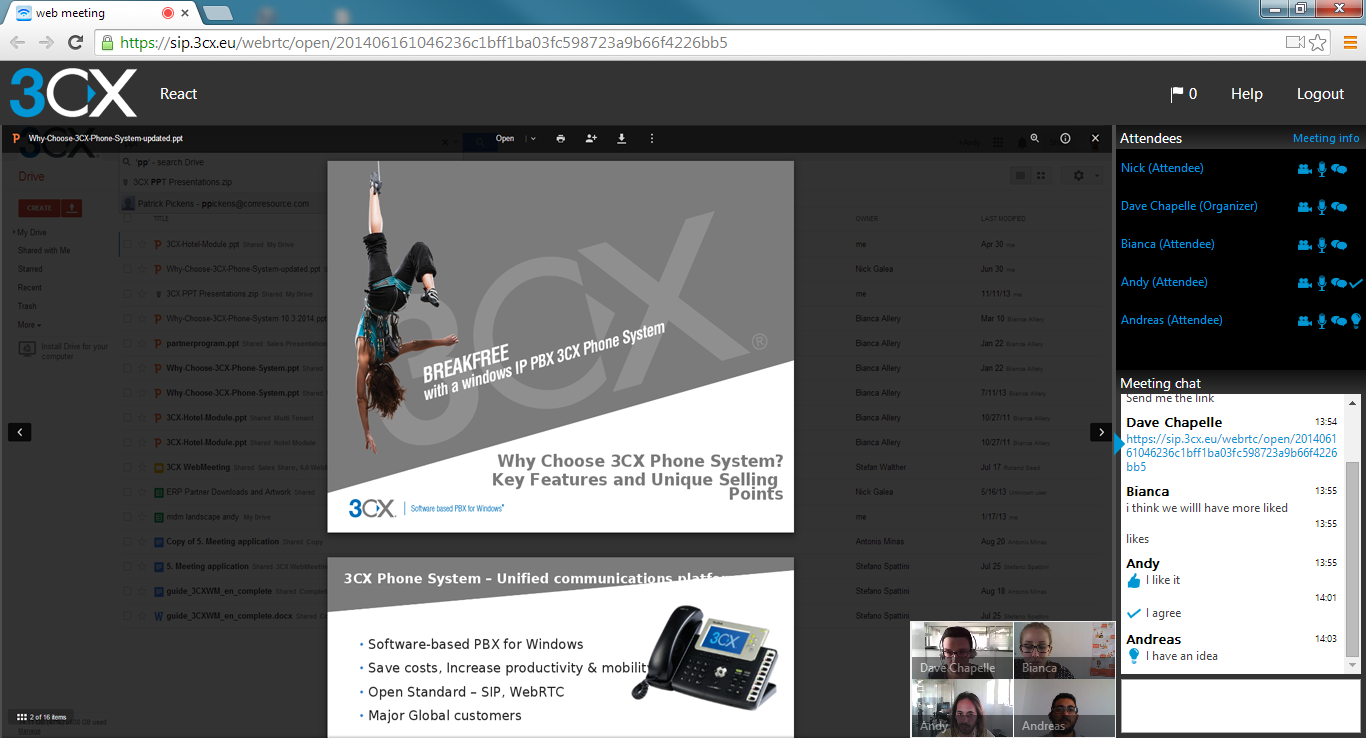Image resolution: width=1366 pixels, height=738 pixels.
Task: Click the zoom magnifier in preview toolbar
Action: tap(1035, 139)
